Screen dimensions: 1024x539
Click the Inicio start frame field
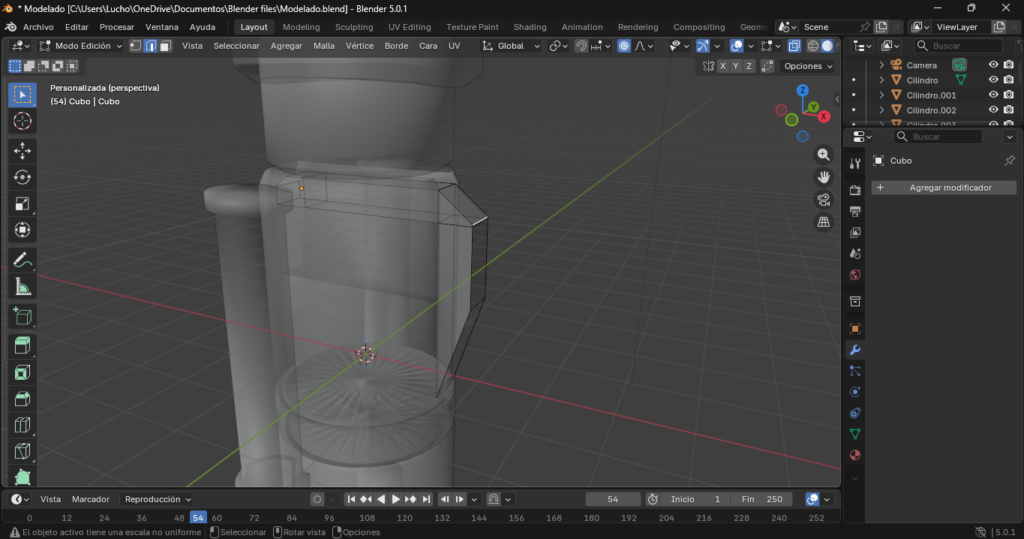(695, 499)
